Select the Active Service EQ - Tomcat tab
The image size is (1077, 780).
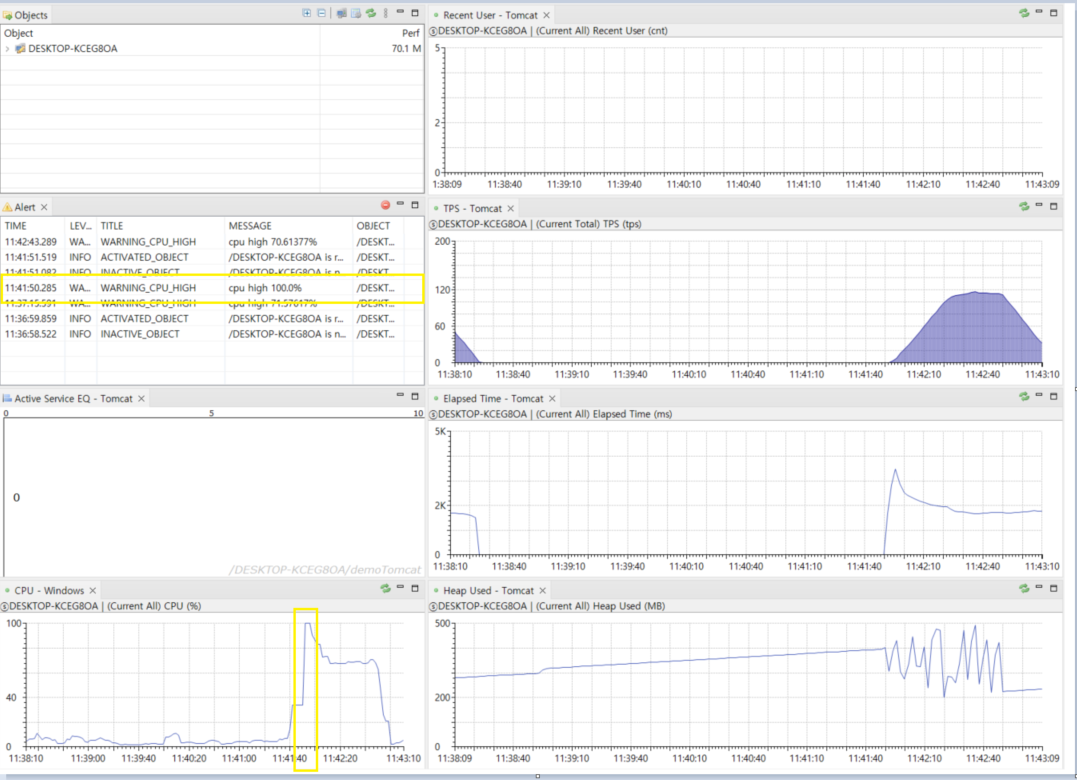click(x=73, y=398)
